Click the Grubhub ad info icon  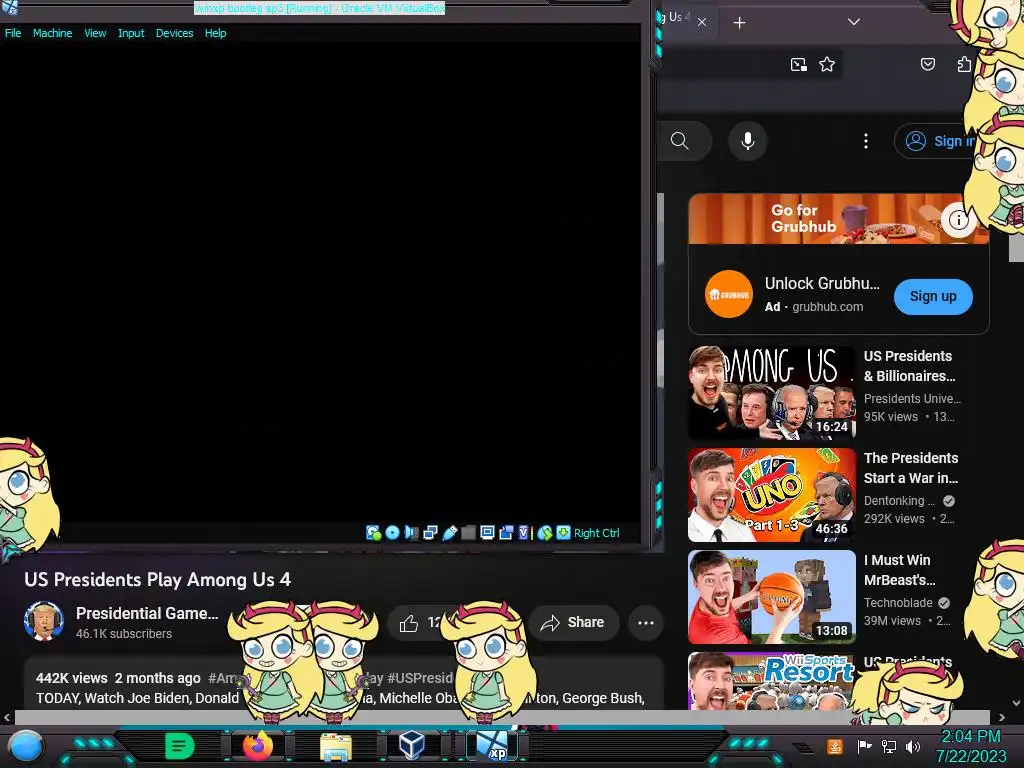(x=957, y=220)
